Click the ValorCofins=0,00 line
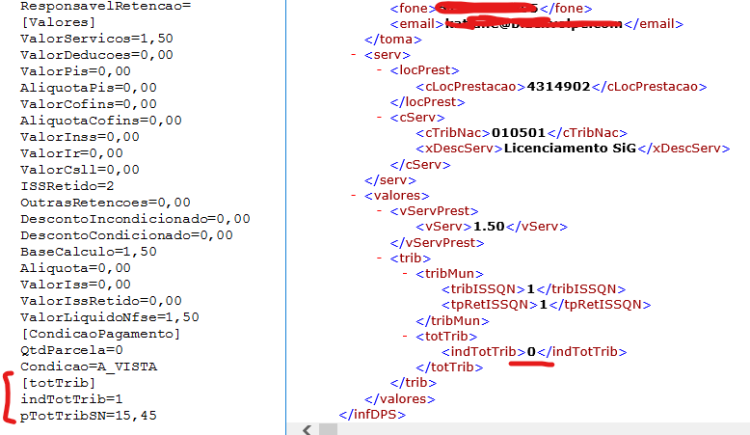 click(88, 104)
